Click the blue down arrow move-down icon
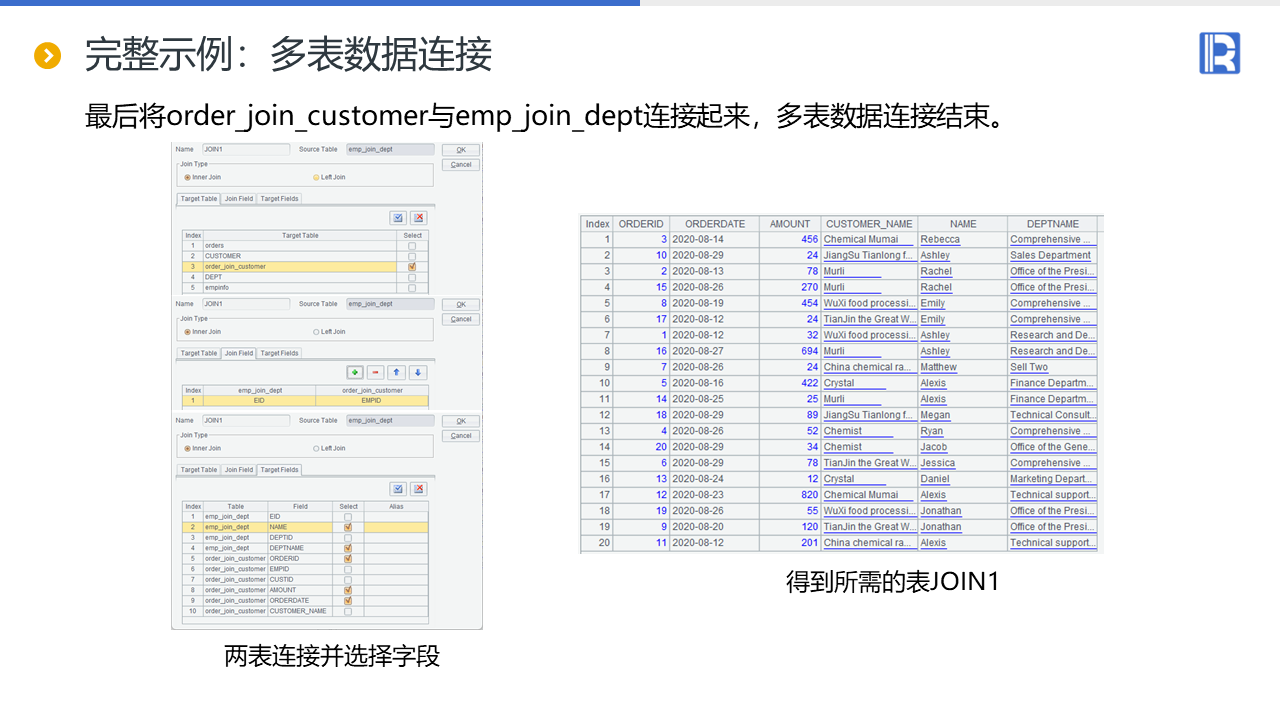 point(418,372)
